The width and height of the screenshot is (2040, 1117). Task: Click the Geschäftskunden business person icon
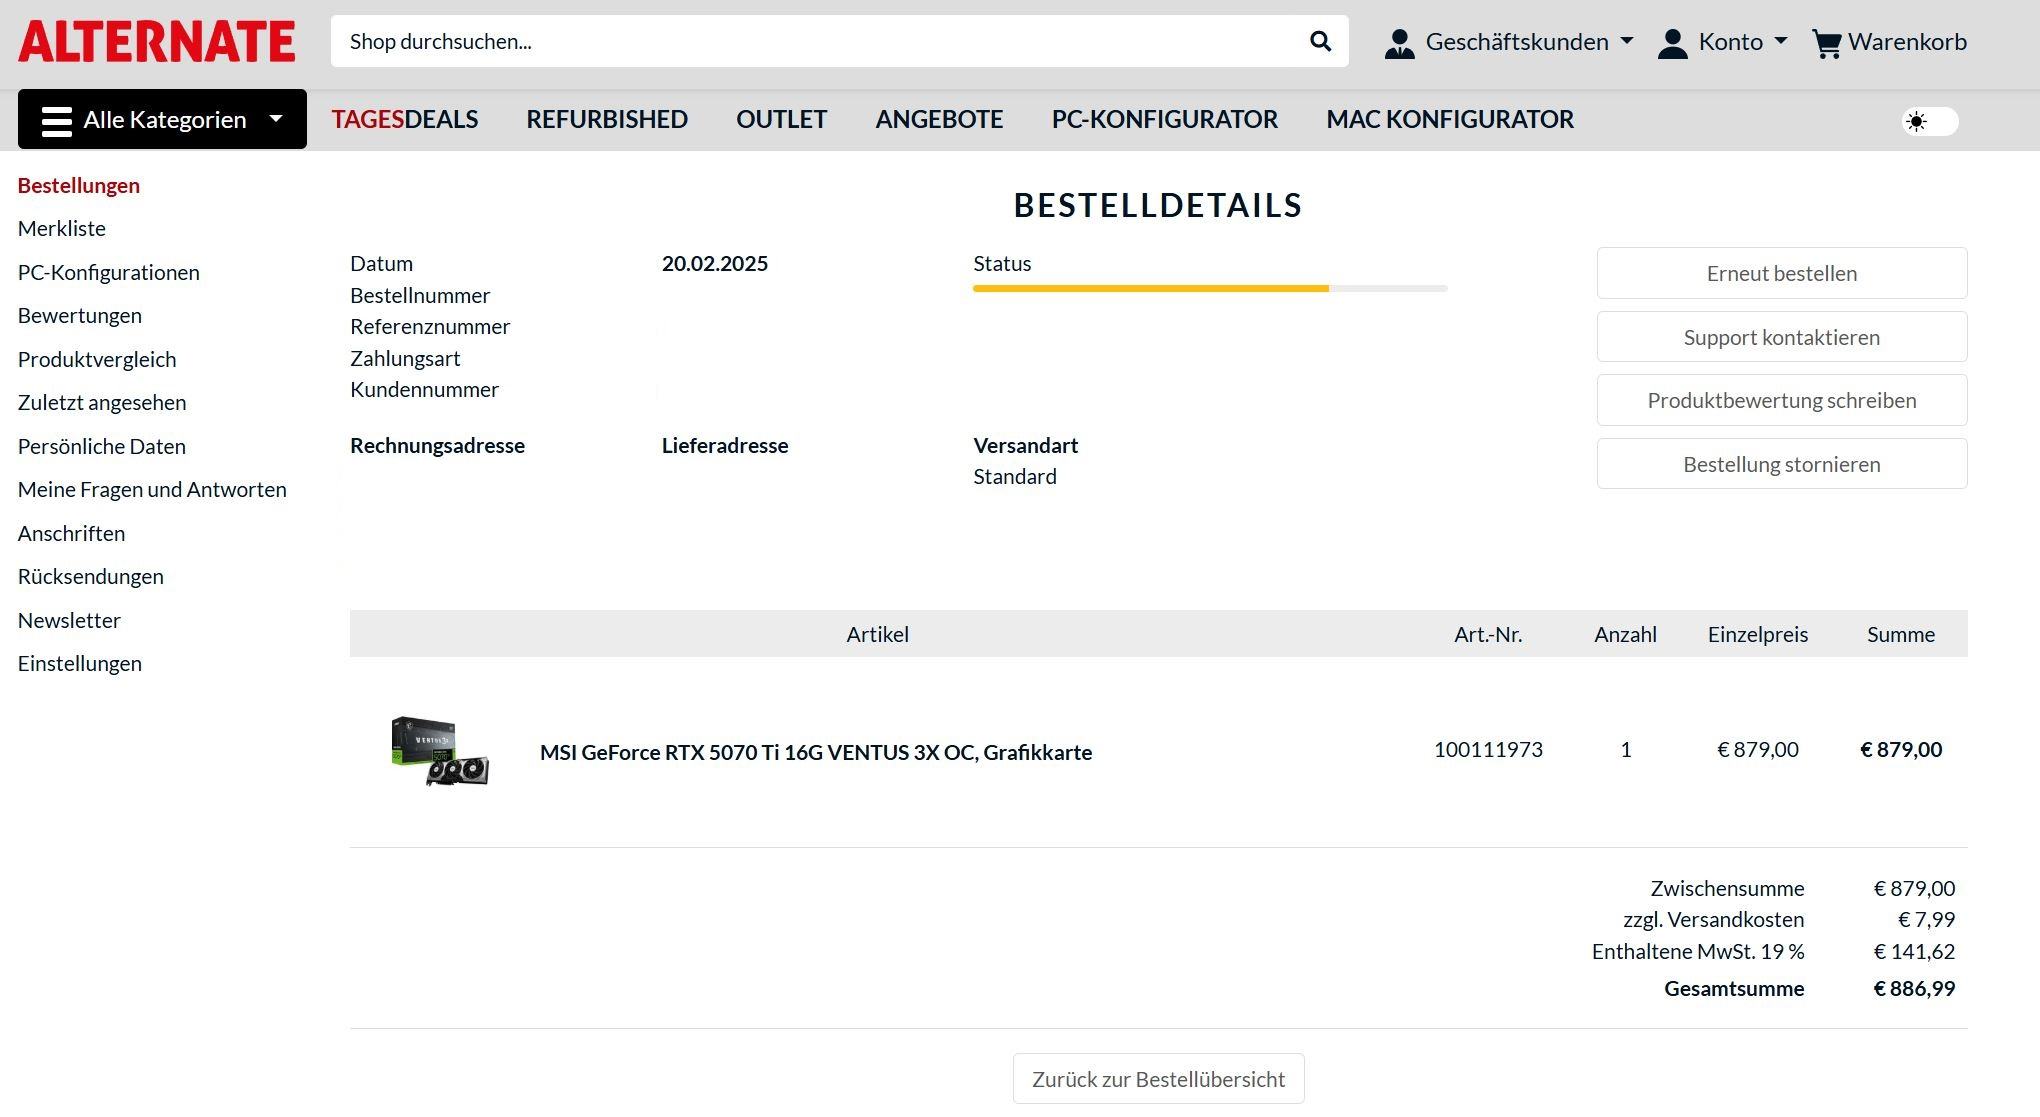coord(1399,43)
